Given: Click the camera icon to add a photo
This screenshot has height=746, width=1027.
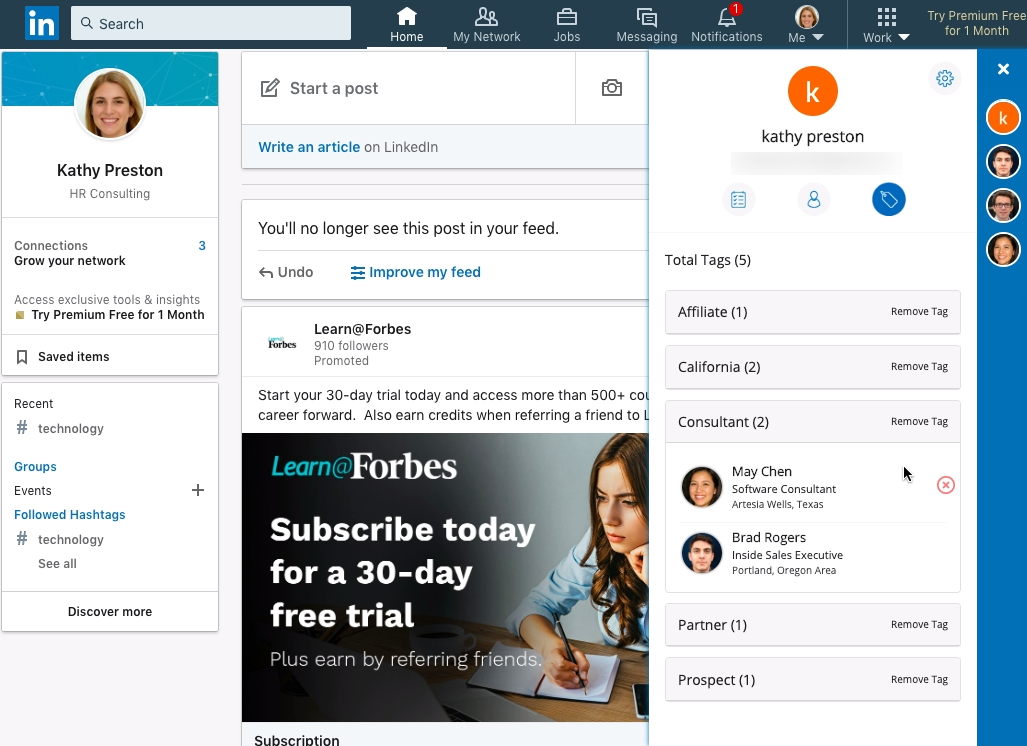Looking at the screenshot, I should 611,88.
